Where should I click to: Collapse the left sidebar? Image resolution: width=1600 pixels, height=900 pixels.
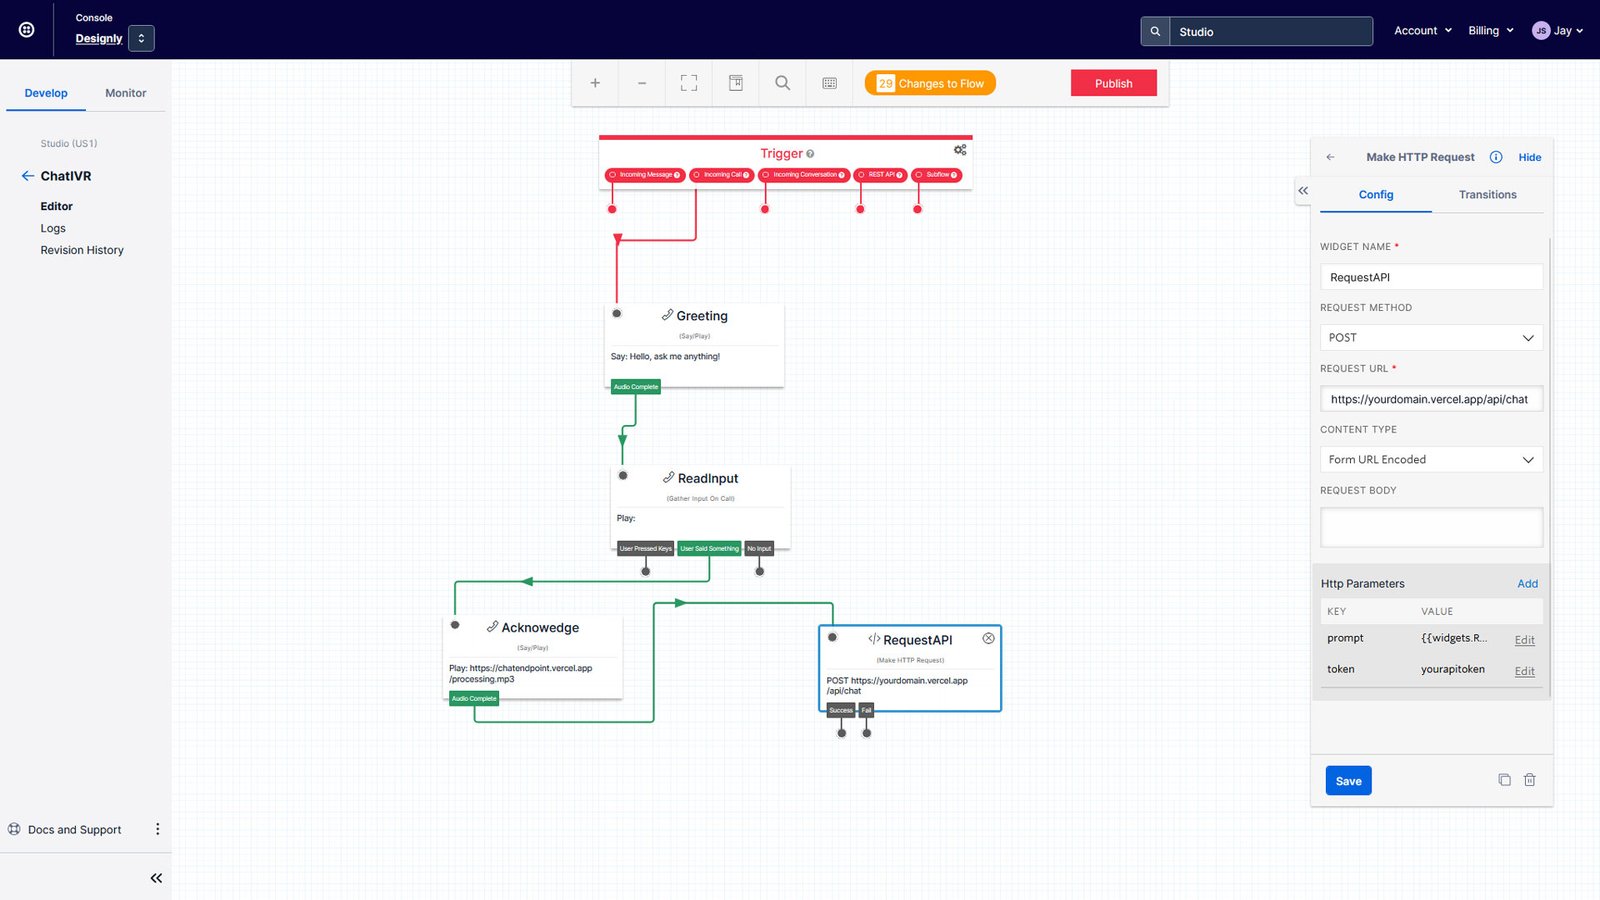(156, 878)
